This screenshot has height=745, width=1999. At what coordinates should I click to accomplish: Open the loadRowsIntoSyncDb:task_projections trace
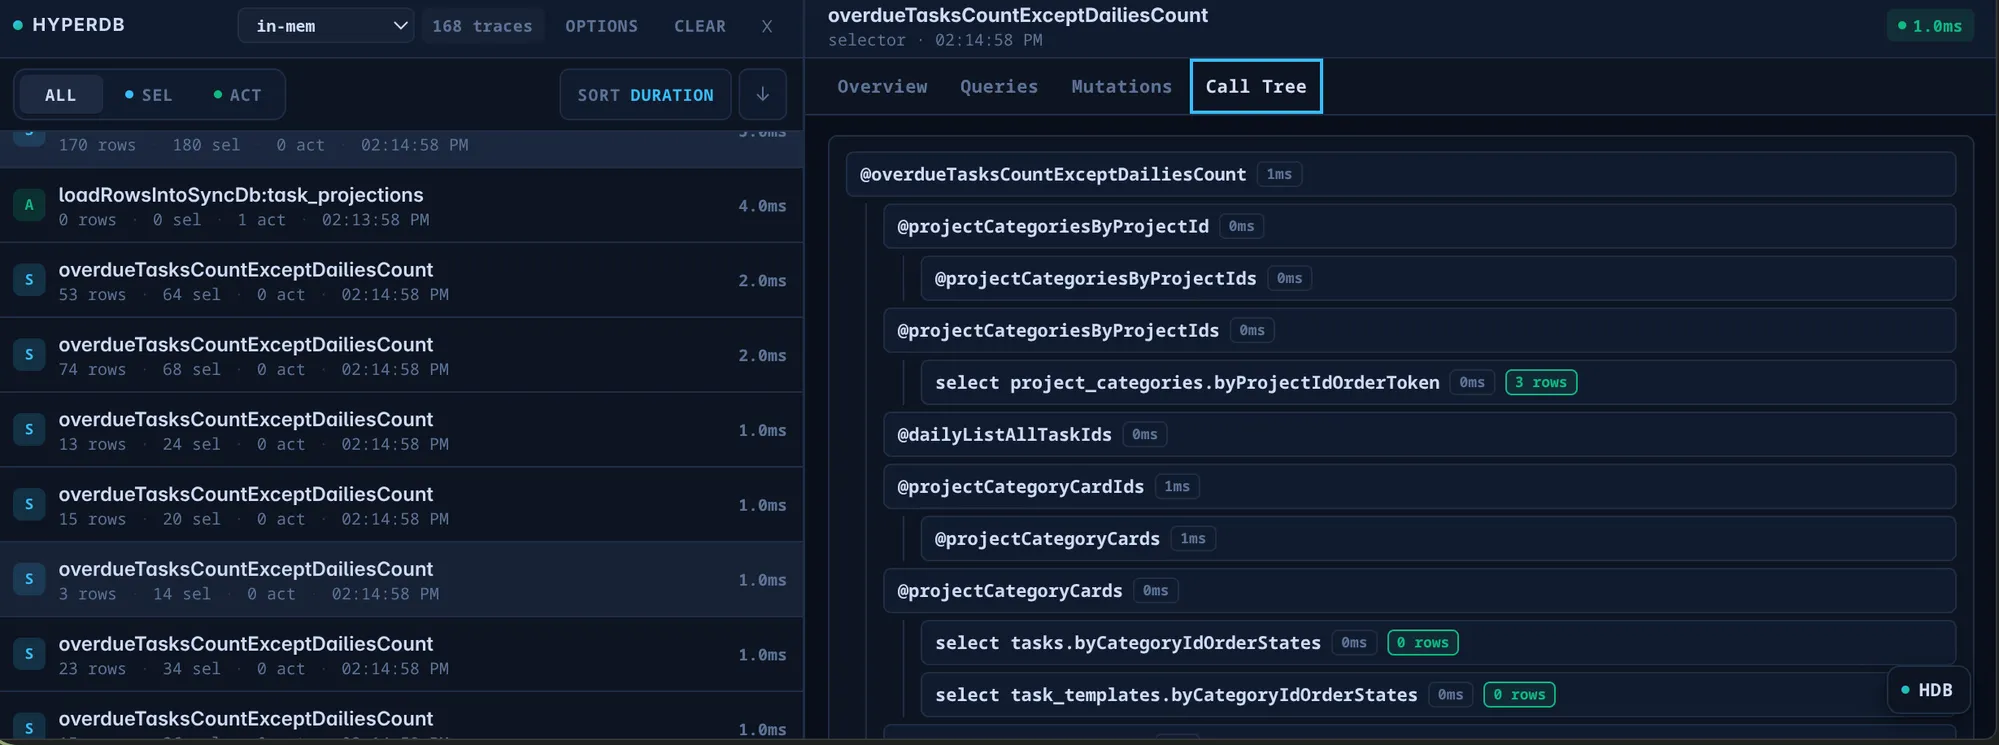pyautogui.click(x=401, y=206)
